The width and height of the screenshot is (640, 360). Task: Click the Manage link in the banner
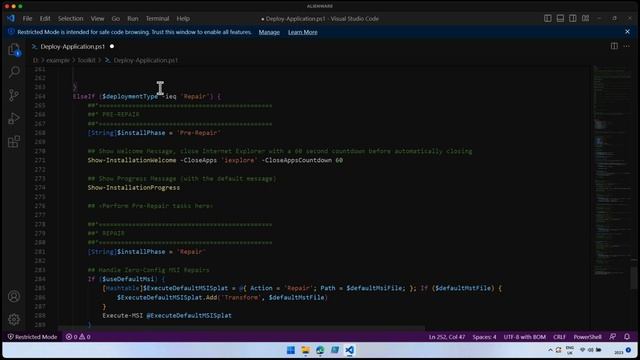pos(269,32)
